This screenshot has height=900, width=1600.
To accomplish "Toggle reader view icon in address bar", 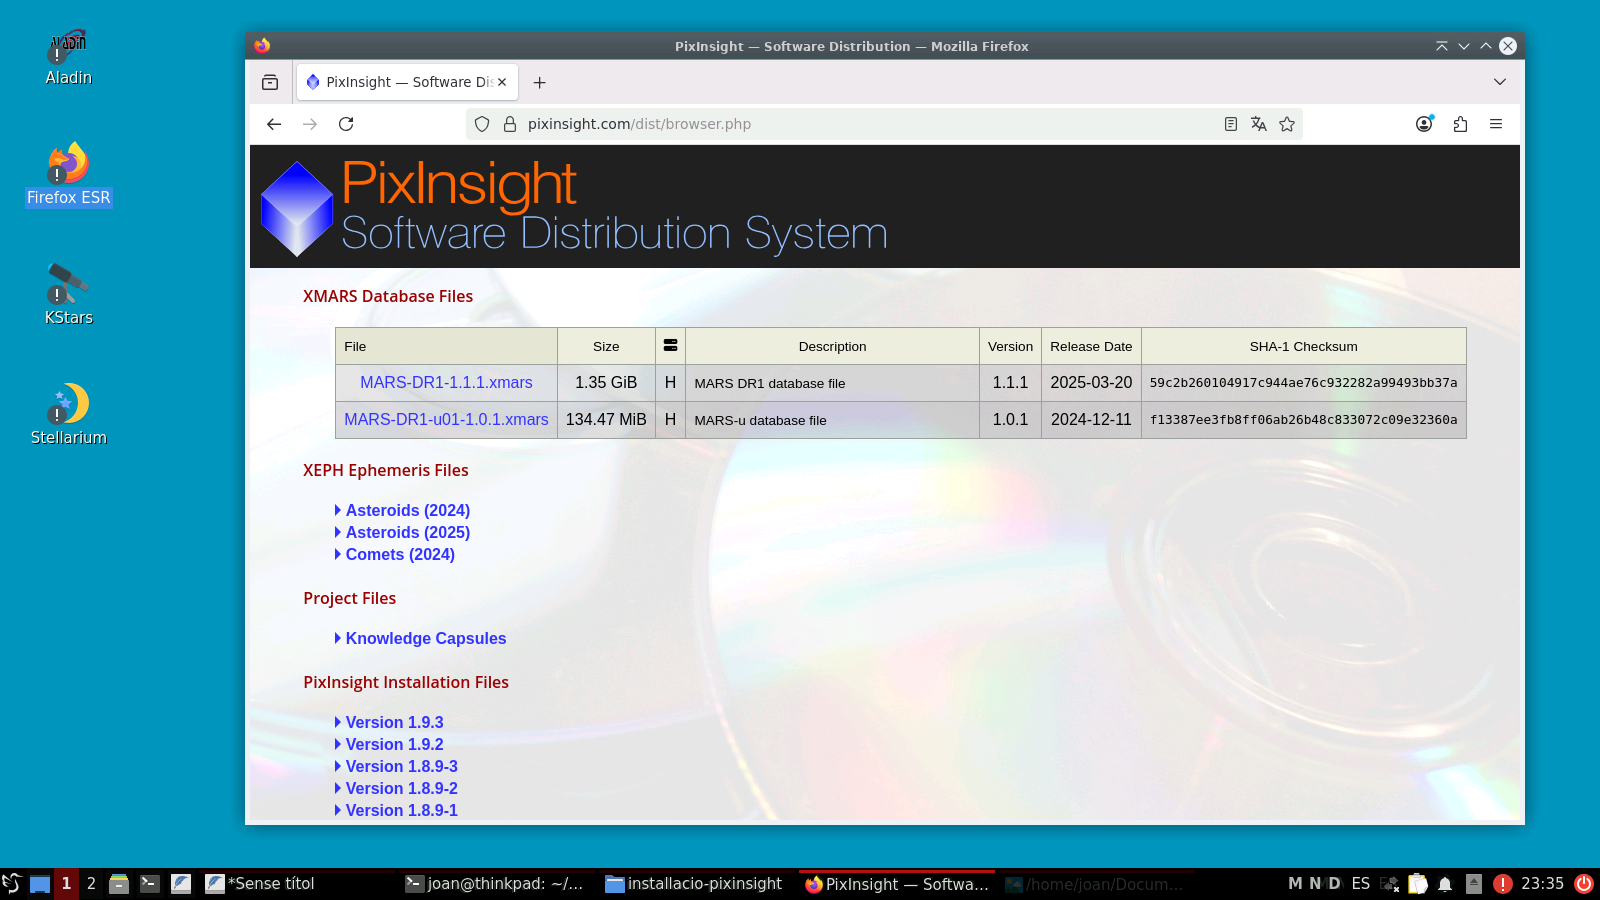I will 1231,124.
